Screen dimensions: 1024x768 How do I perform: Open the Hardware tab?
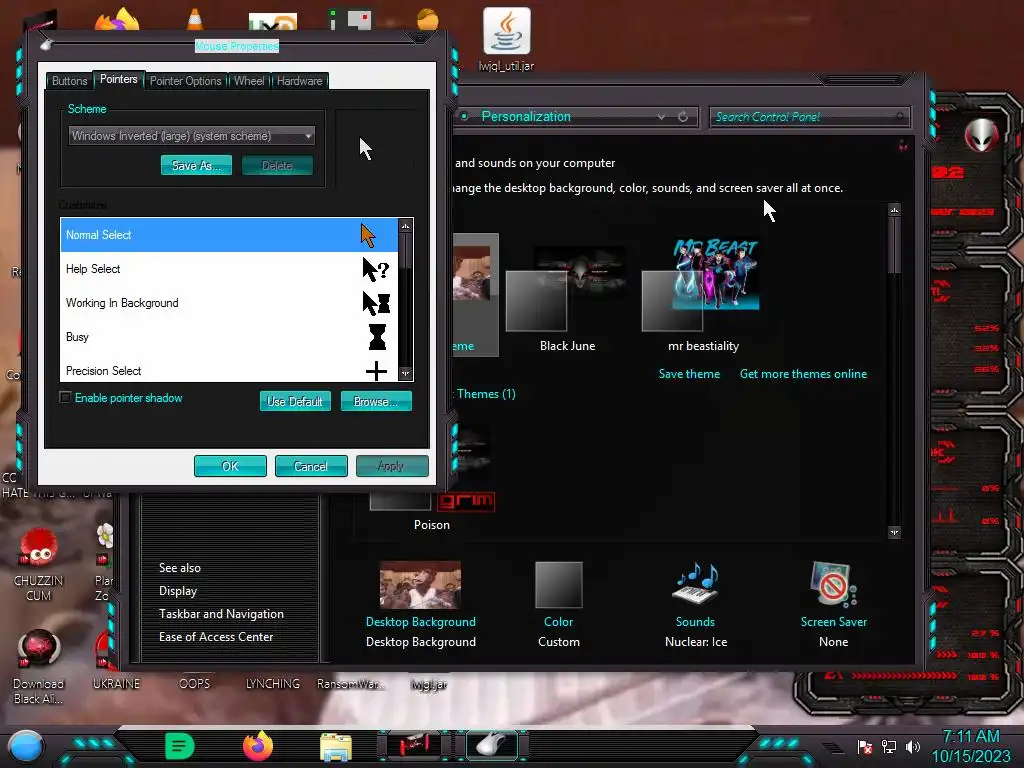299,81
